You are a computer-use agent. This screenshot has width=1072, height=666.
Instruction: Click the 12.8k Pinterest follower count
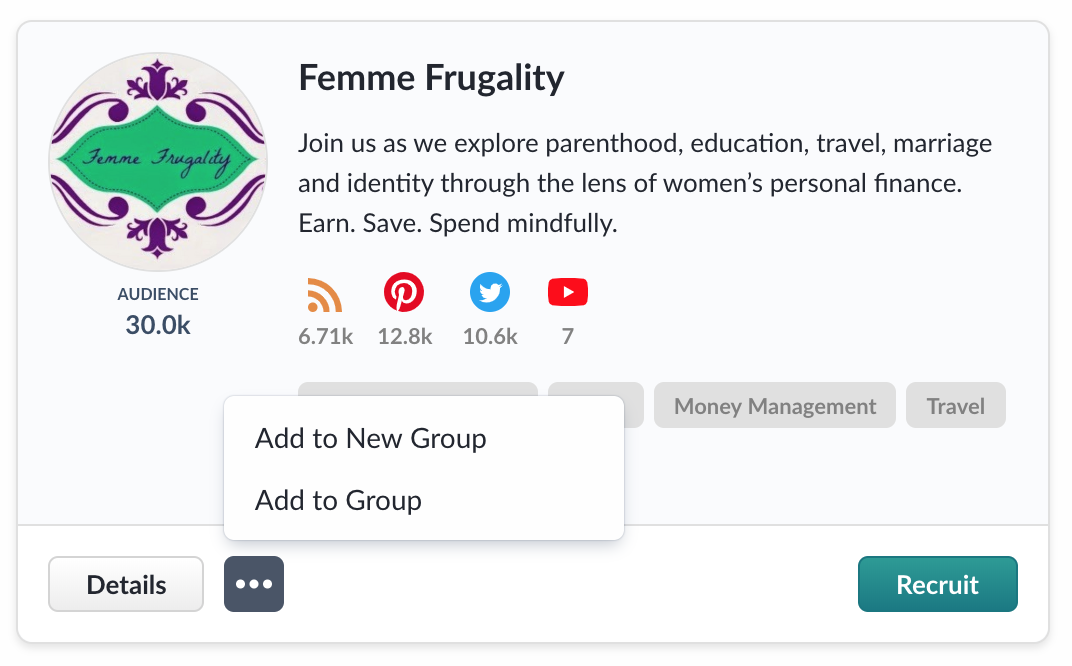(405, 336)
